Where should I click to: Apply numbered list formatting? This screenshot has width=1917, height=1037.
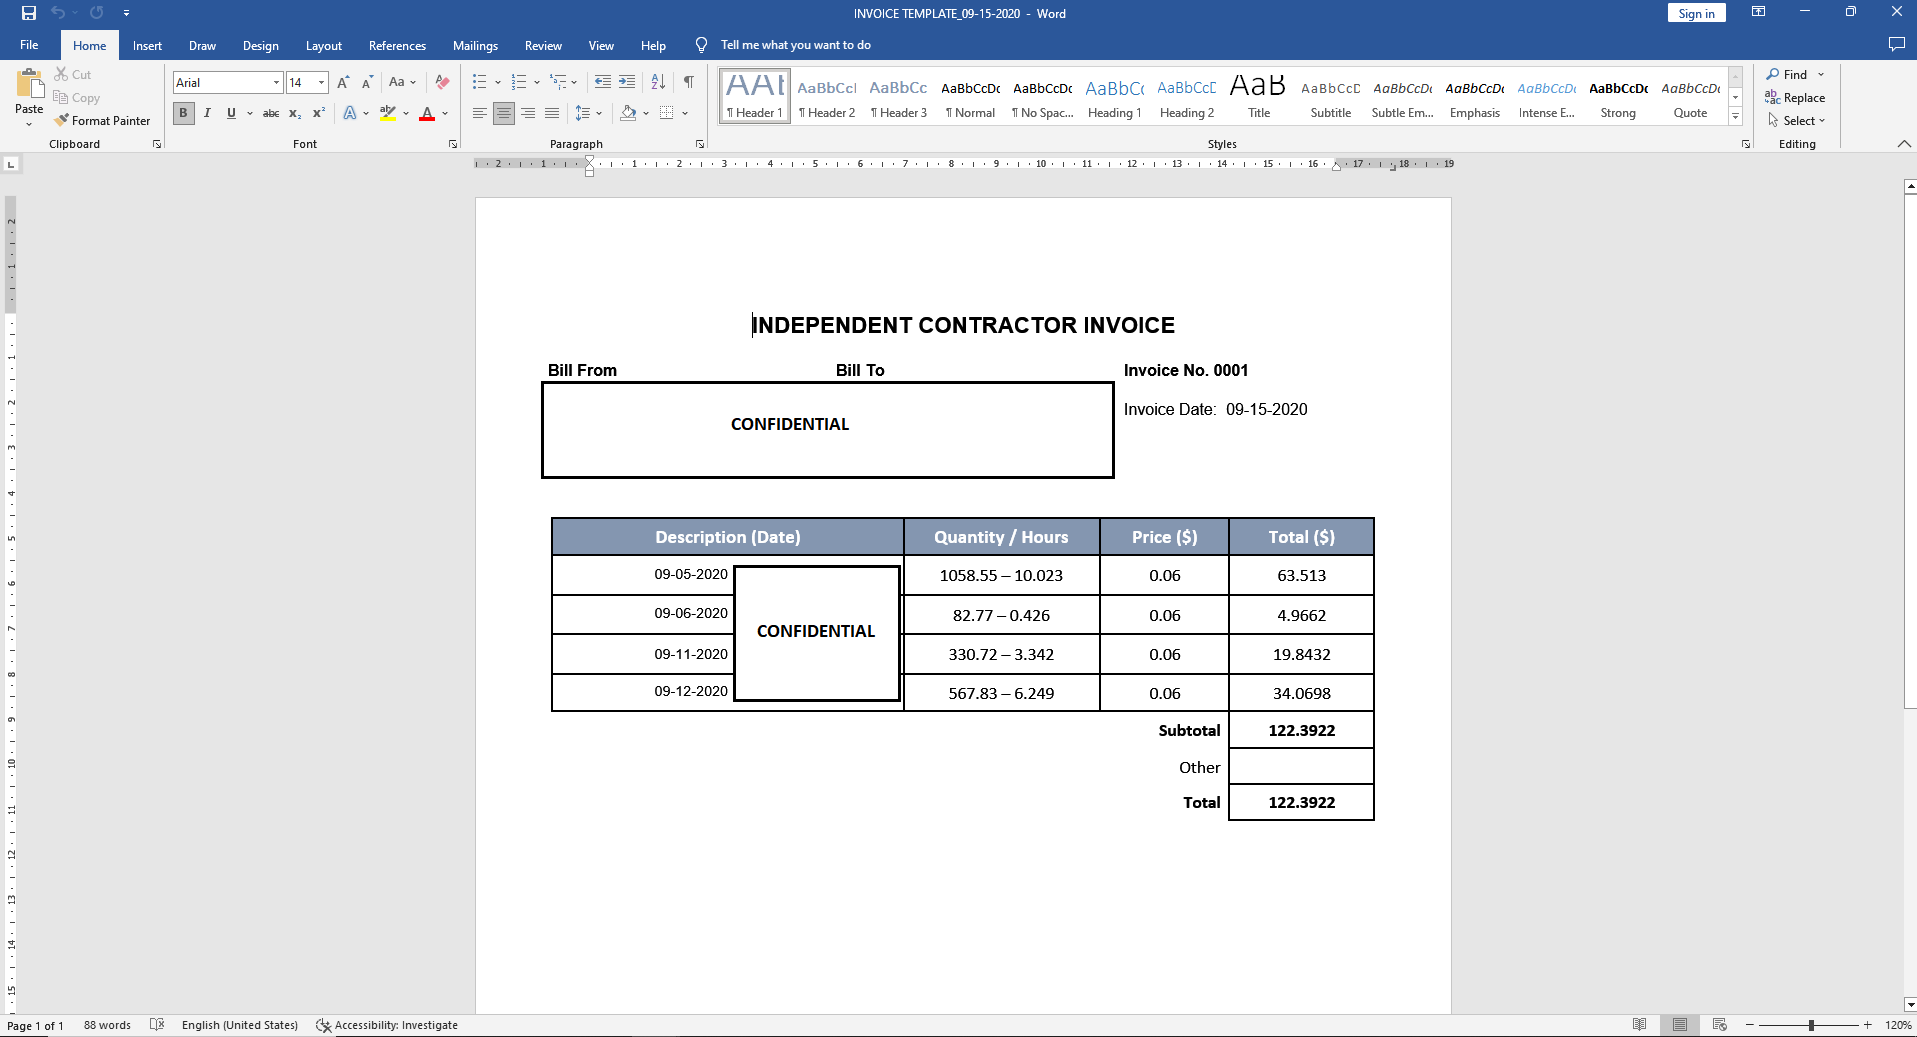pyautogui.click(x=518, y=83)
